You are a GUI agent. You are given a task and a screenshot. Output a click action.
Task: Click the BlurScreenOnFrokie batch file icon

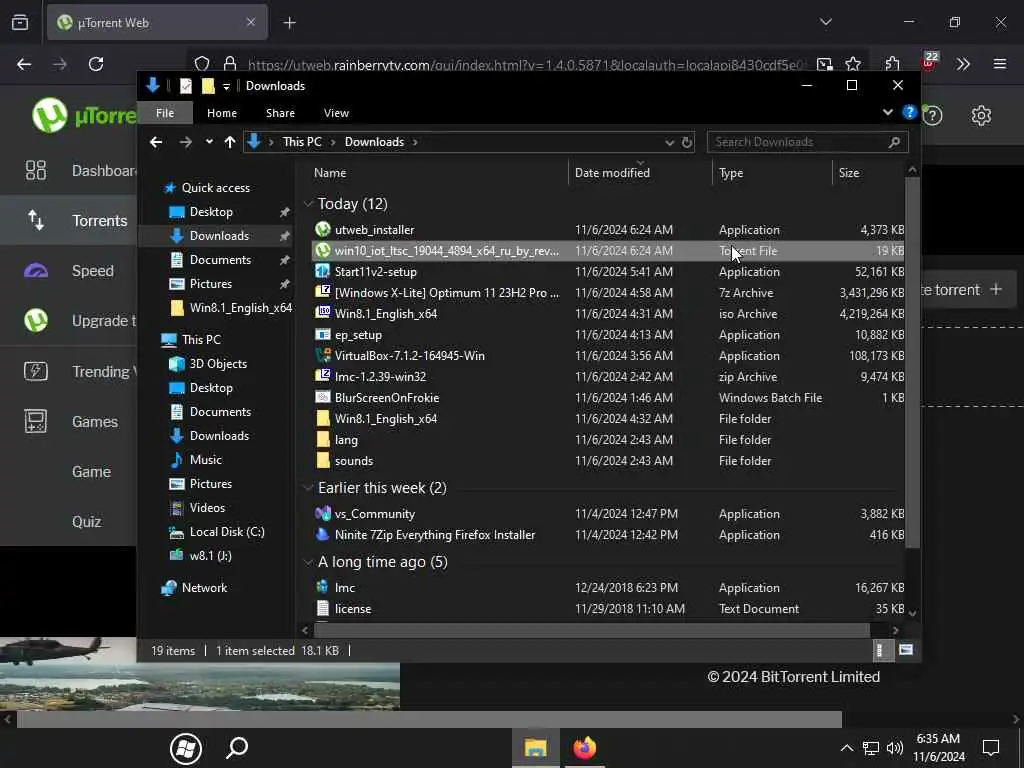tap(323, 397)
